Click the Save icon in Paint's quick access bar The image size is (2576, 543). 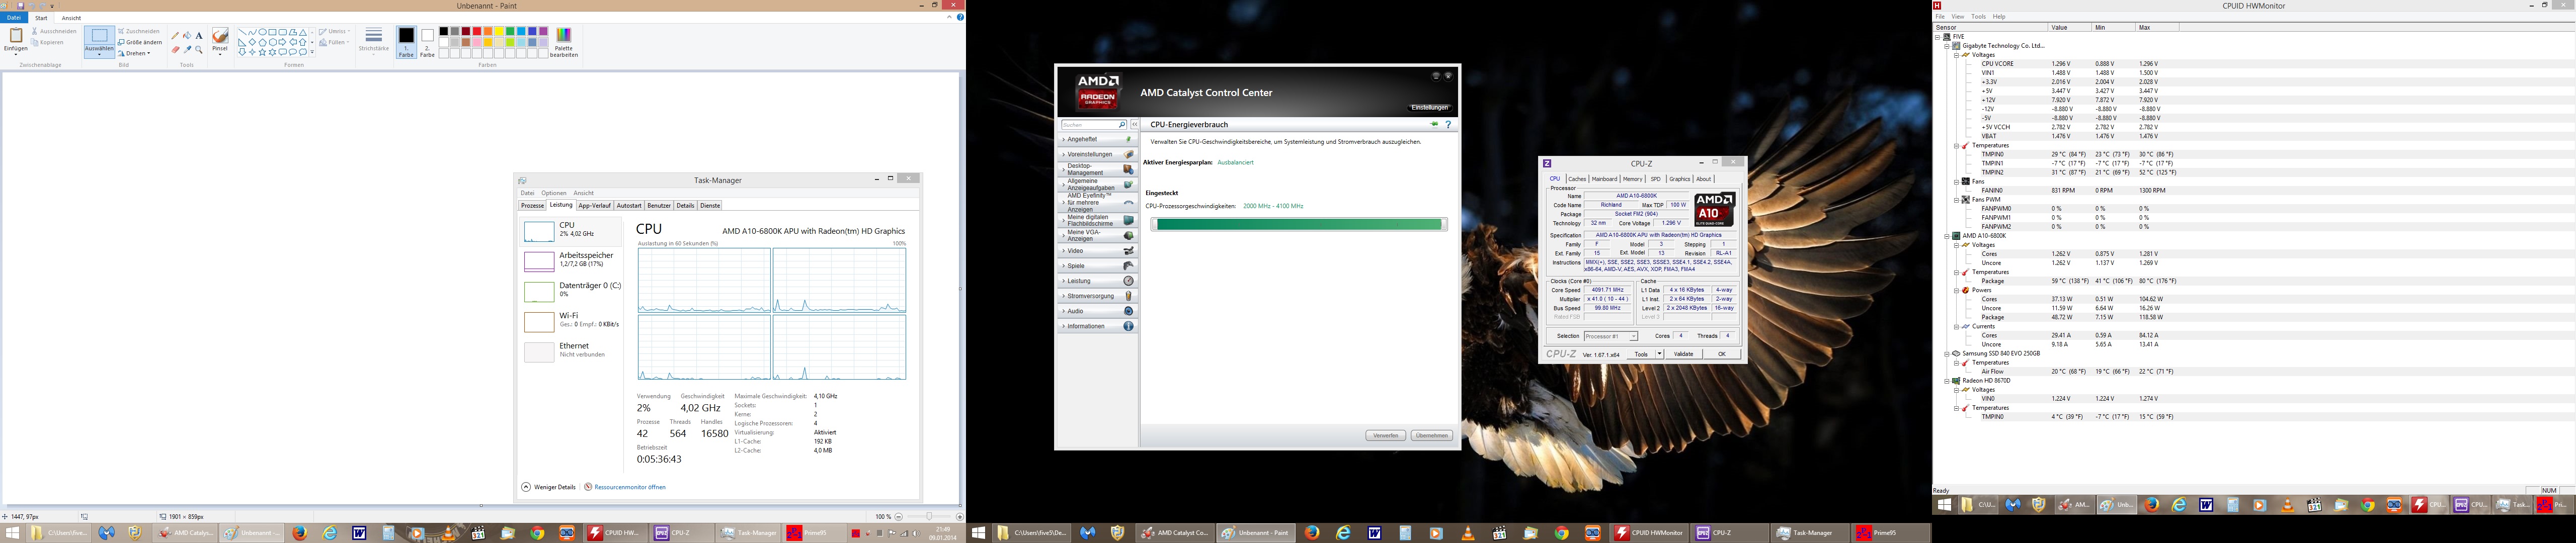(x=20, y=6)
